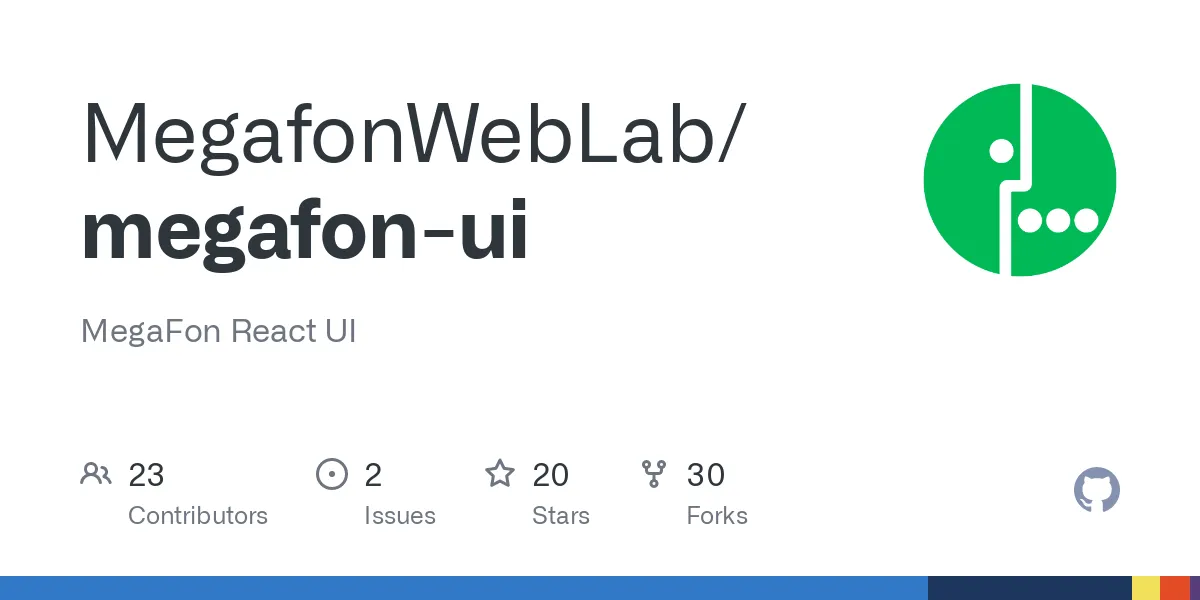Click the Issues circle-dot icon
This screenshot has height=600, width=1200.
tap(331, 474)
